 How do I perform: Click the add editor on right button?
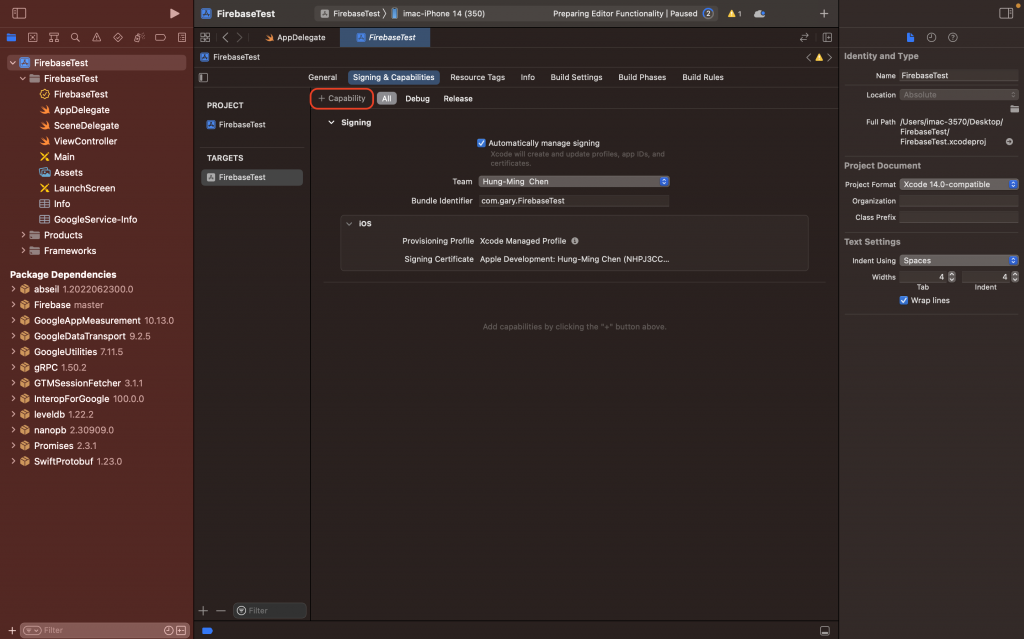[827, 37]
